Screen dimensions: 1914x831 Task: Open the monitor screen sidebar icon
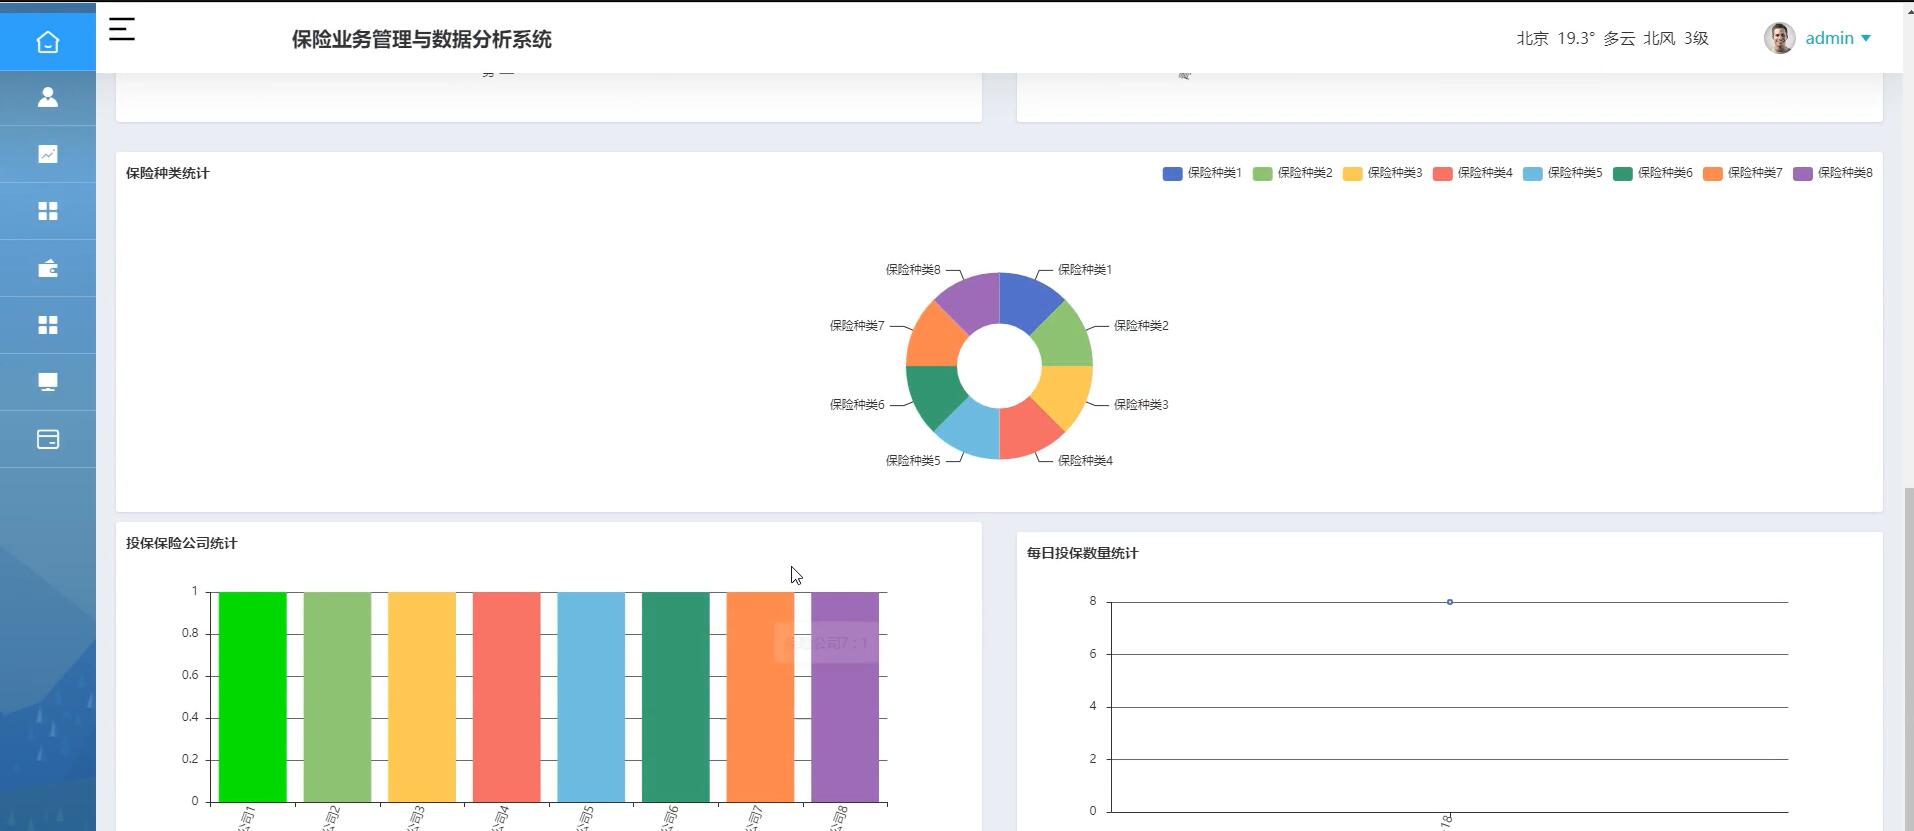tap(47, 382)
